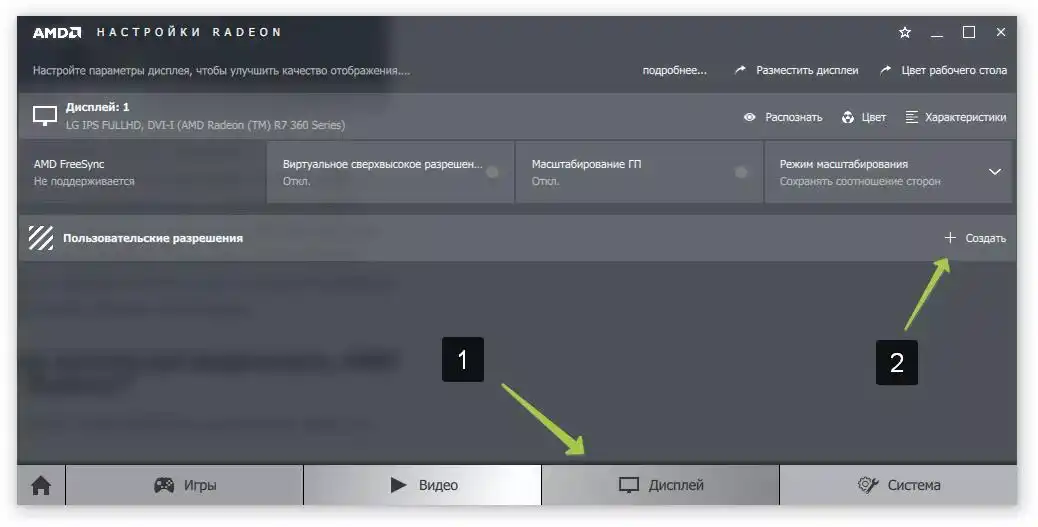Viewport: 1038px width, 527px height.
Task: Click the Цвет color wheel icon
Action: pos(848,117)
